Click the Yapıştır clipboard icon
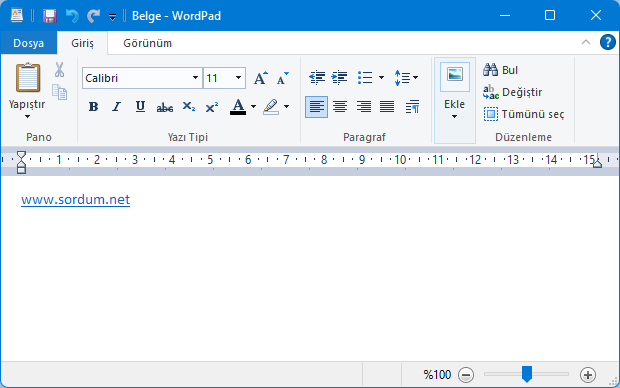The height and width of the screenshot is (388, 620). [28, 78]
